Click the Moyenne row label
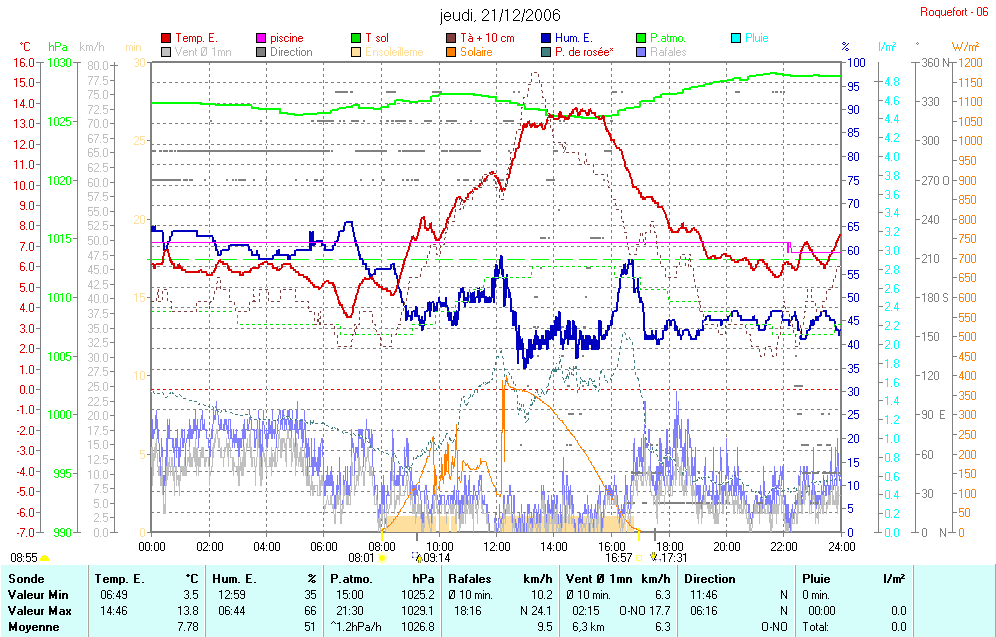The height and width of the screenshot is (637, 996). pos(34,627)
